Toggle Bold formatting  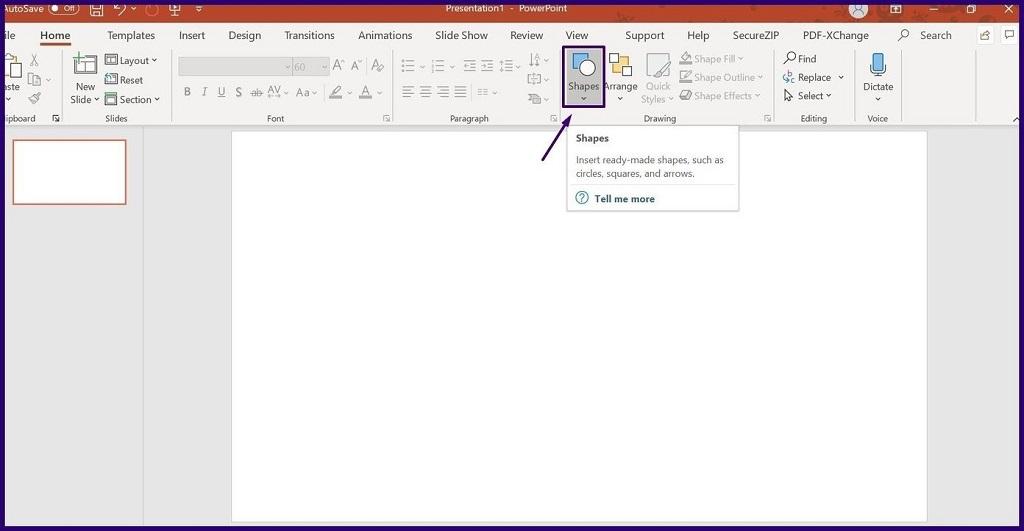187,92
